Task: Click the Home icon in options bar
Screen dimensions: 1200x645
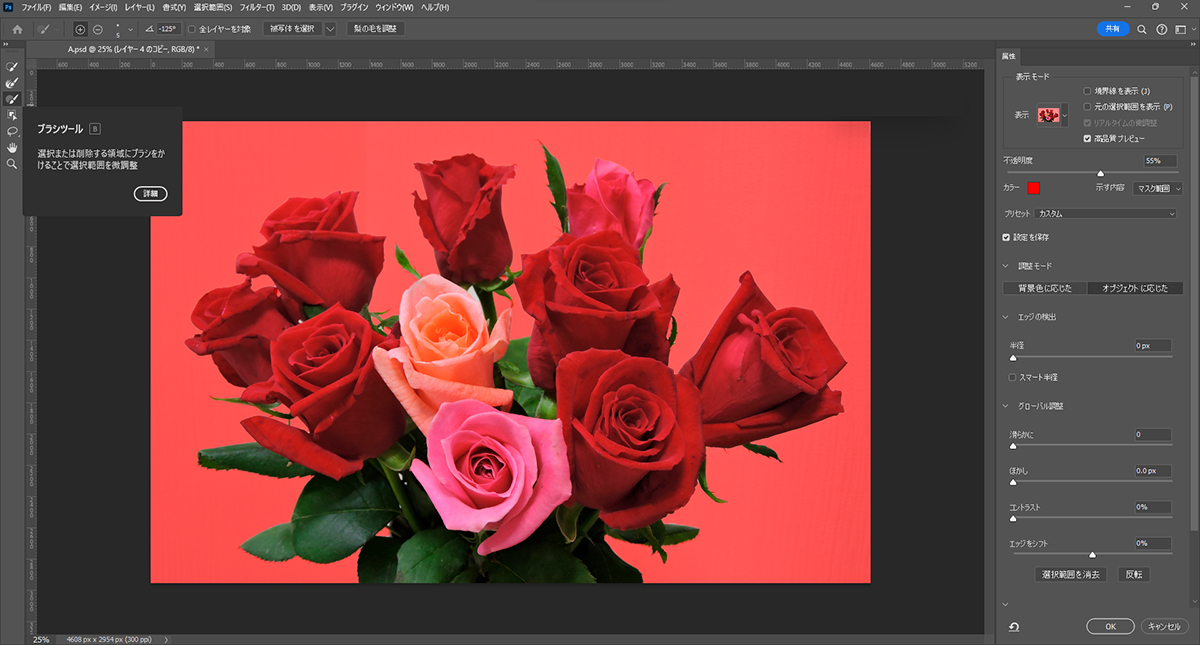Action: pyautogui.click(x=17, y=29)
